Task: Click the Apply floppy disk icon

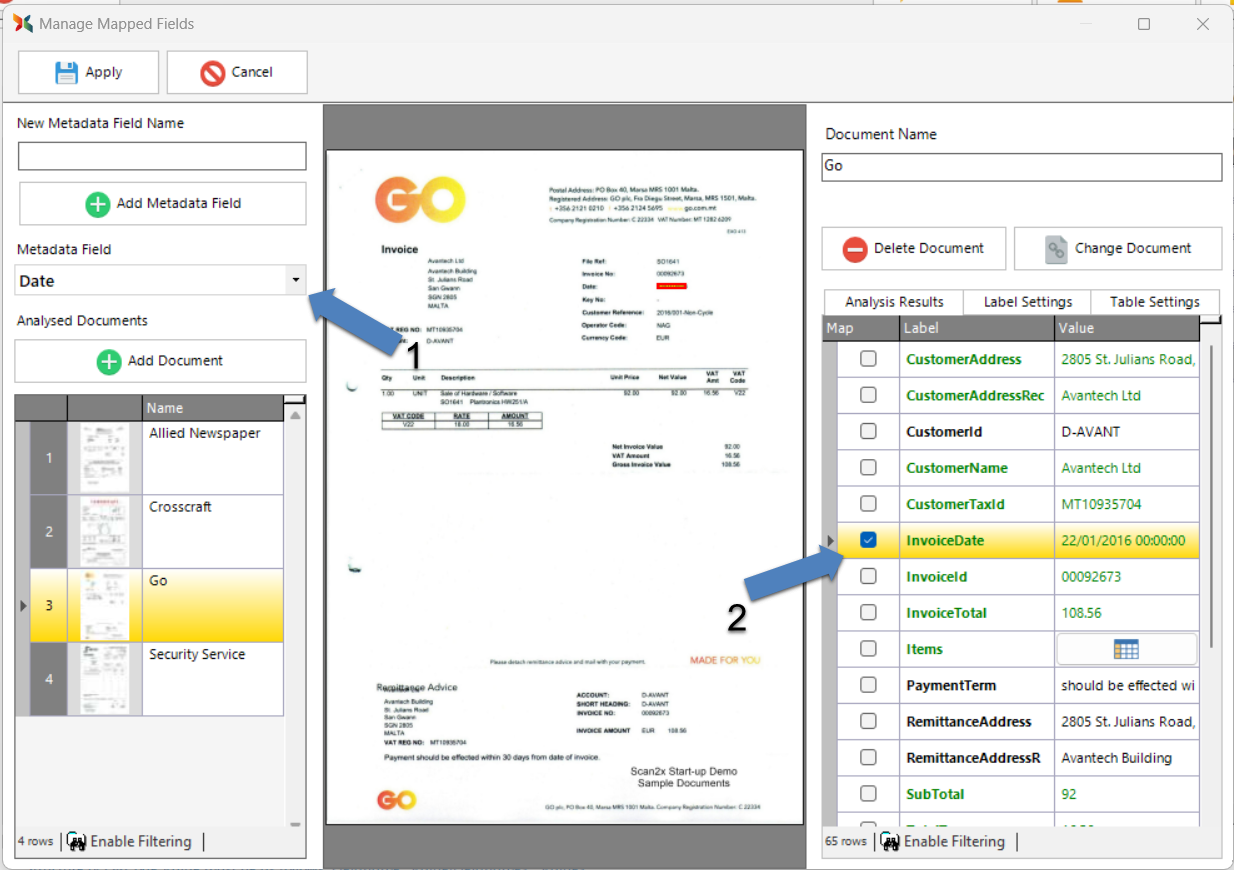Action: tap(66, 72)
